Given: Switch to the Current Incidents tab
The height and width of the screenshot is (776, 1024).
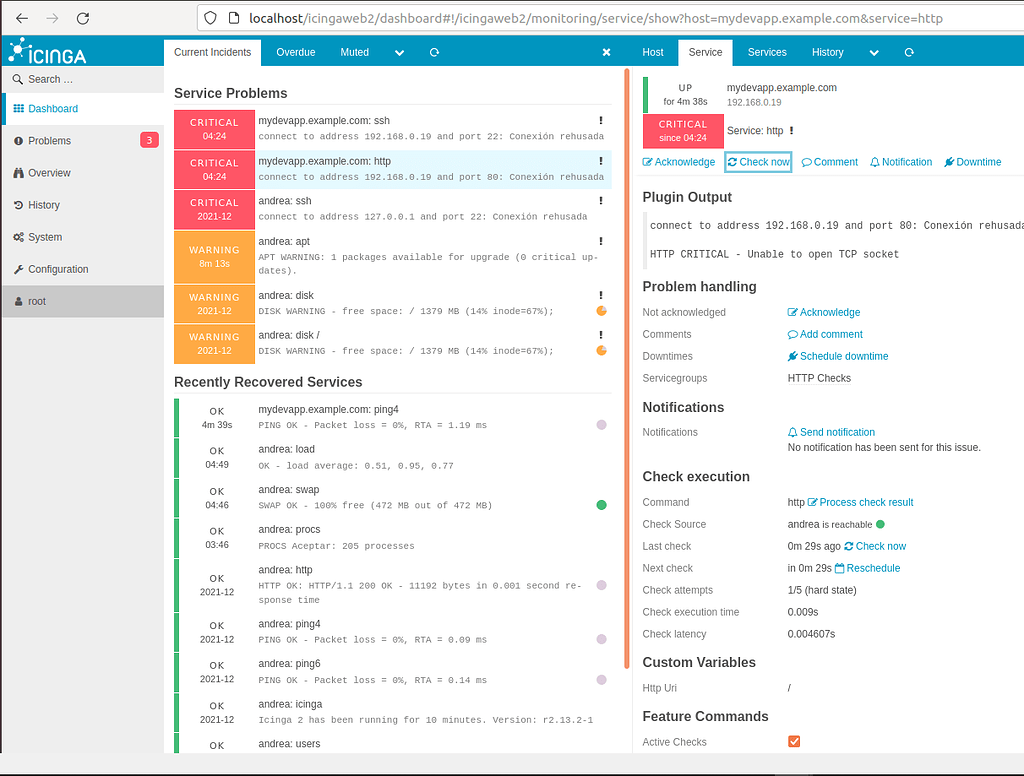Looking at the screenshot, I should (x=213, y=52).
